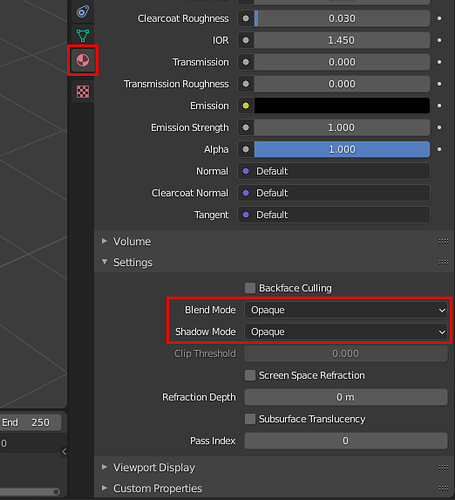Click the Pass Index field

pyautogui.click(x=346, y=441)
